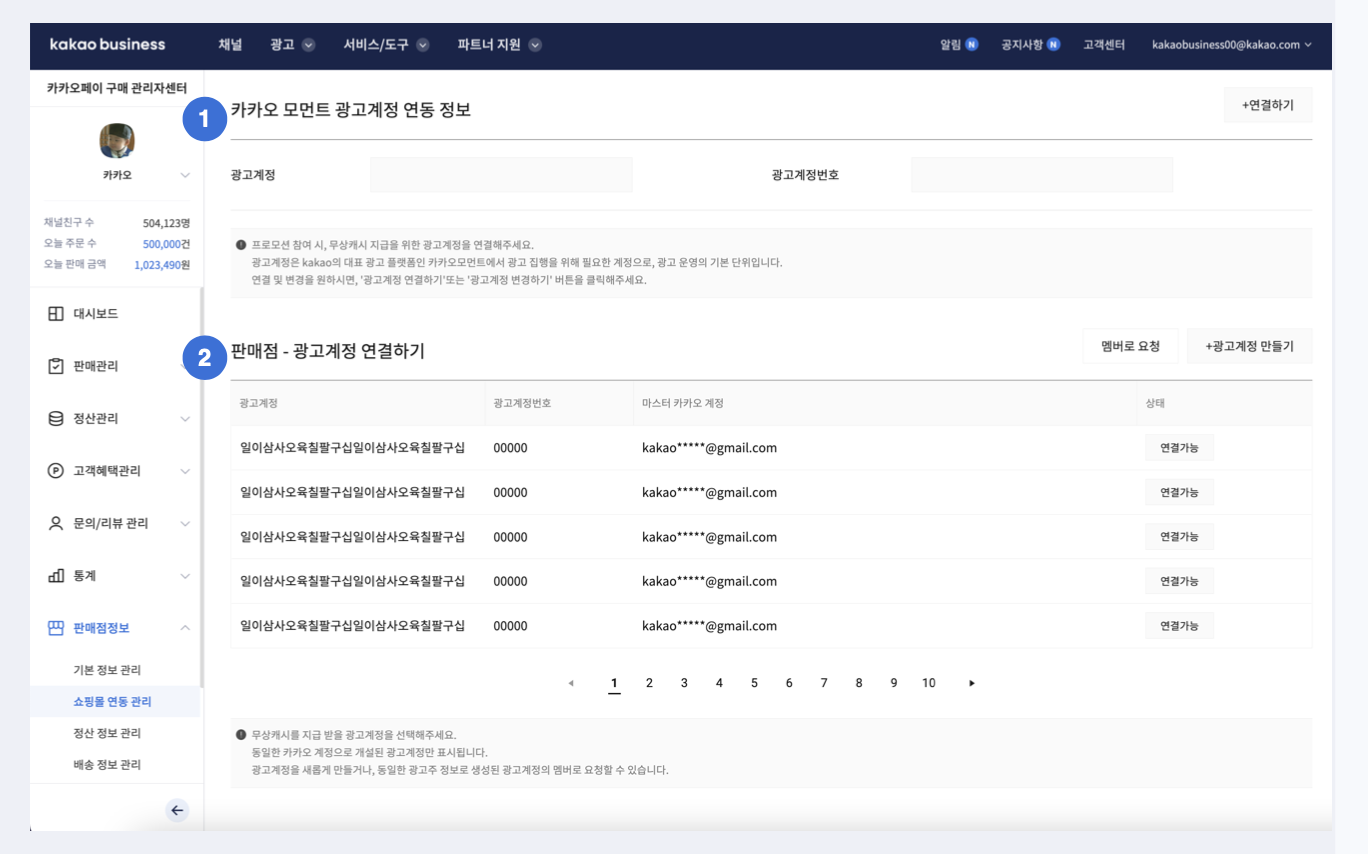Click the 고객혜택관리 P-circle icon

[x=56, y=471]
